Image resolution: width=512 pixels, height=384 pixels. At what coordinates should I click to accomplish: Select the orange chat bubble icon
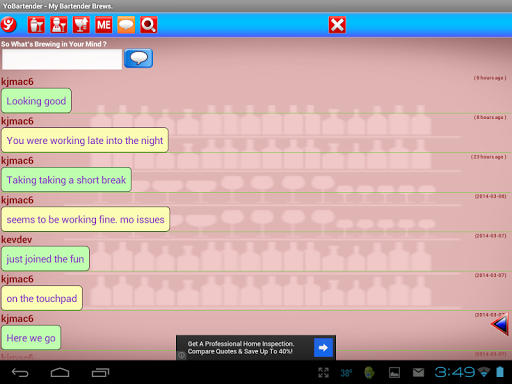click(126, 25)
